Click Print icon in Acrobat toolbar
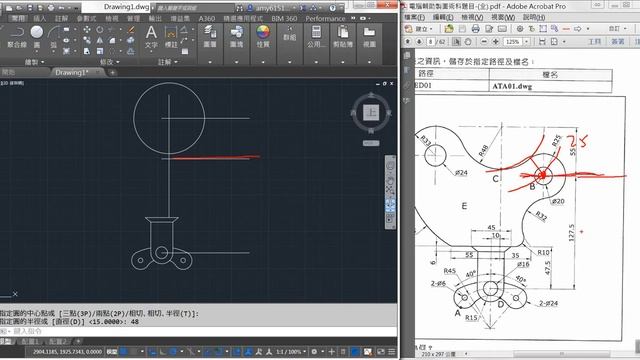Image resolution: width=640 pixels, height=360 pixels. 475,29
